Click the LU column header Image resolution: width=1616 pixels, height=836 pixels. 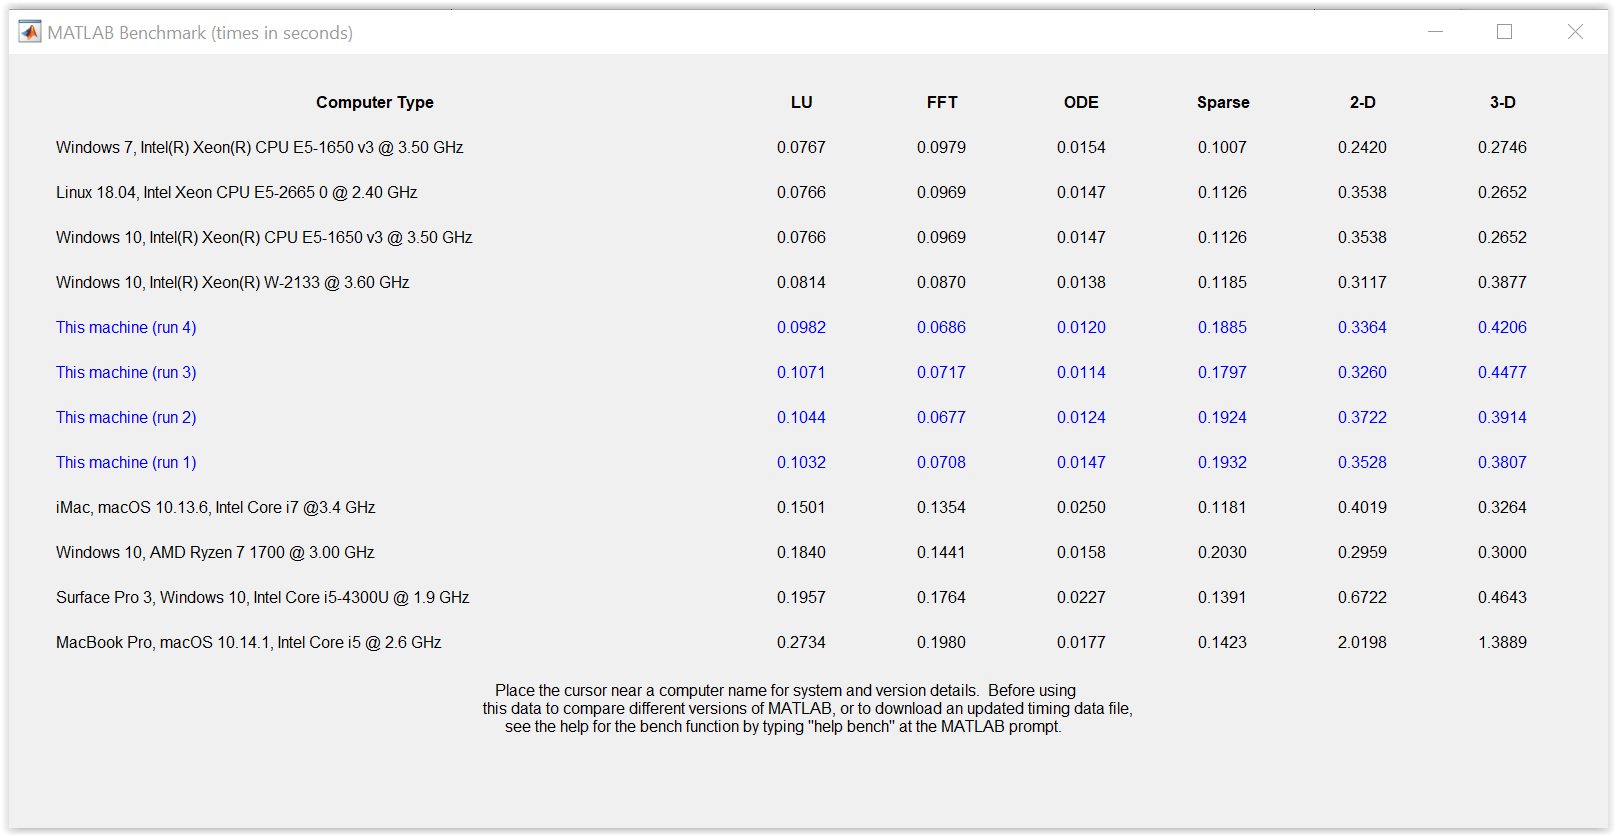[802, 102]
